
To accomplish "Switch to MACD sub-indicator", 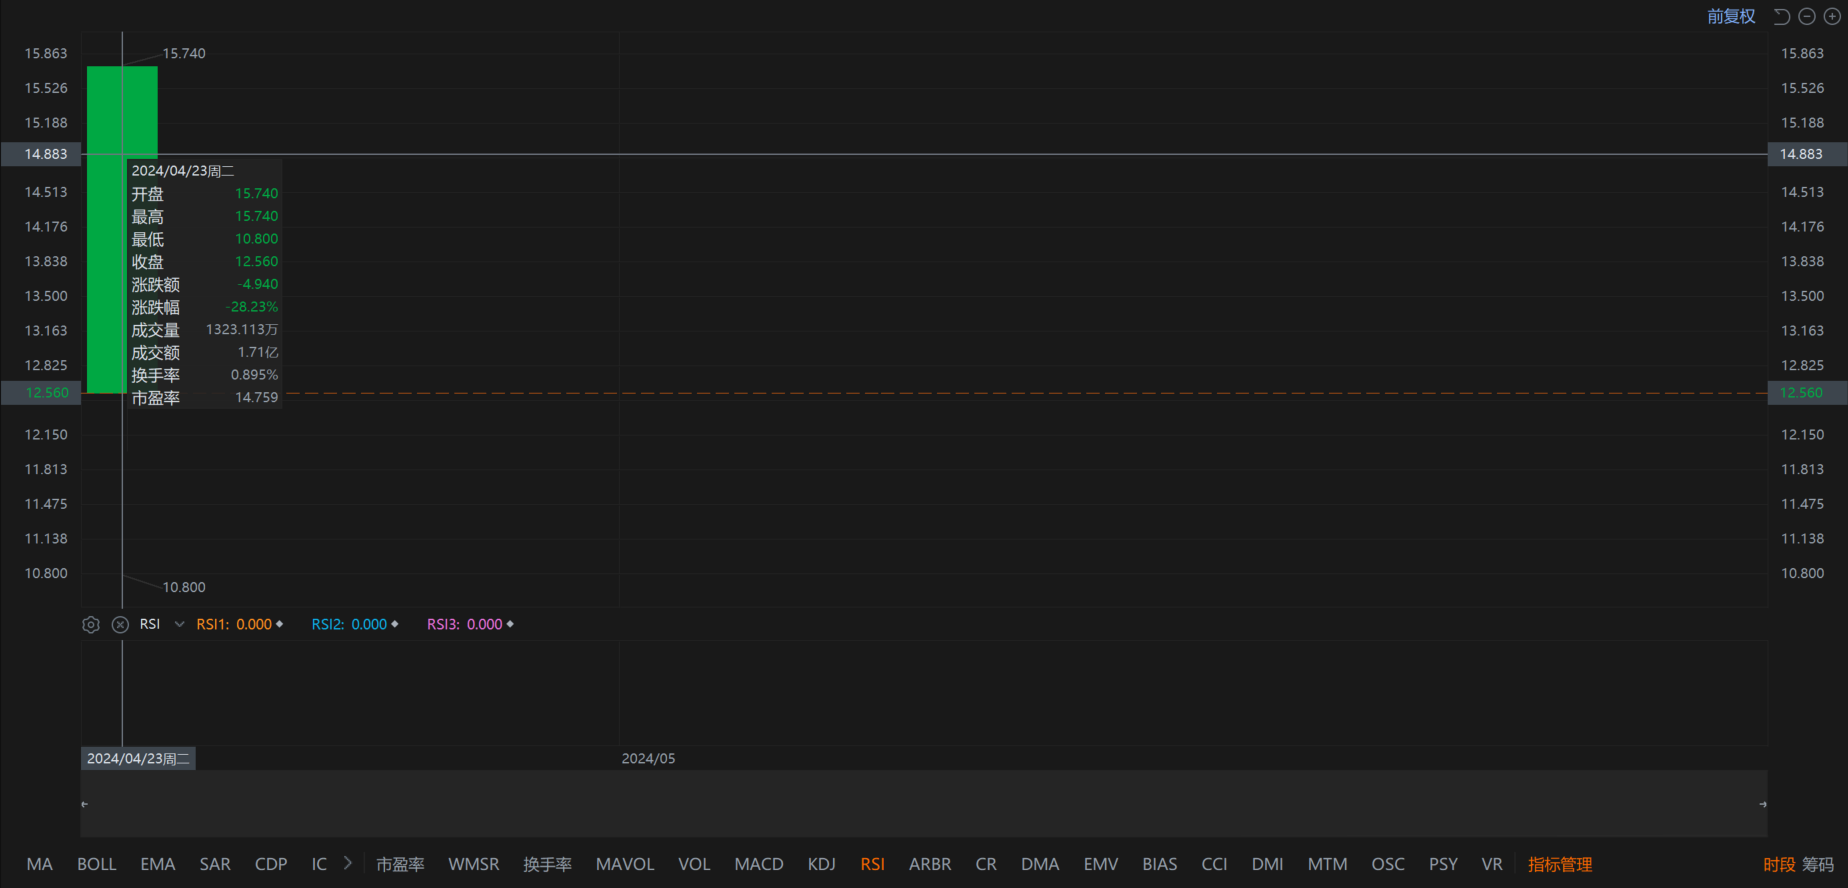I will [759, 864].
